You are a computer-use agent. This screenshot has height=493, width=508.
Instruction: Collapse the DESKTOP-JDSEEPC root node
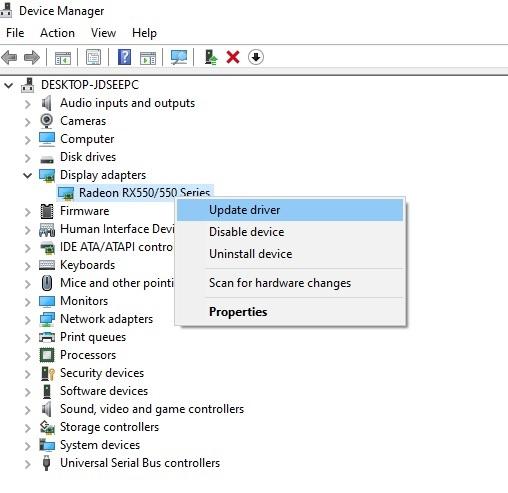coord(9,85)
